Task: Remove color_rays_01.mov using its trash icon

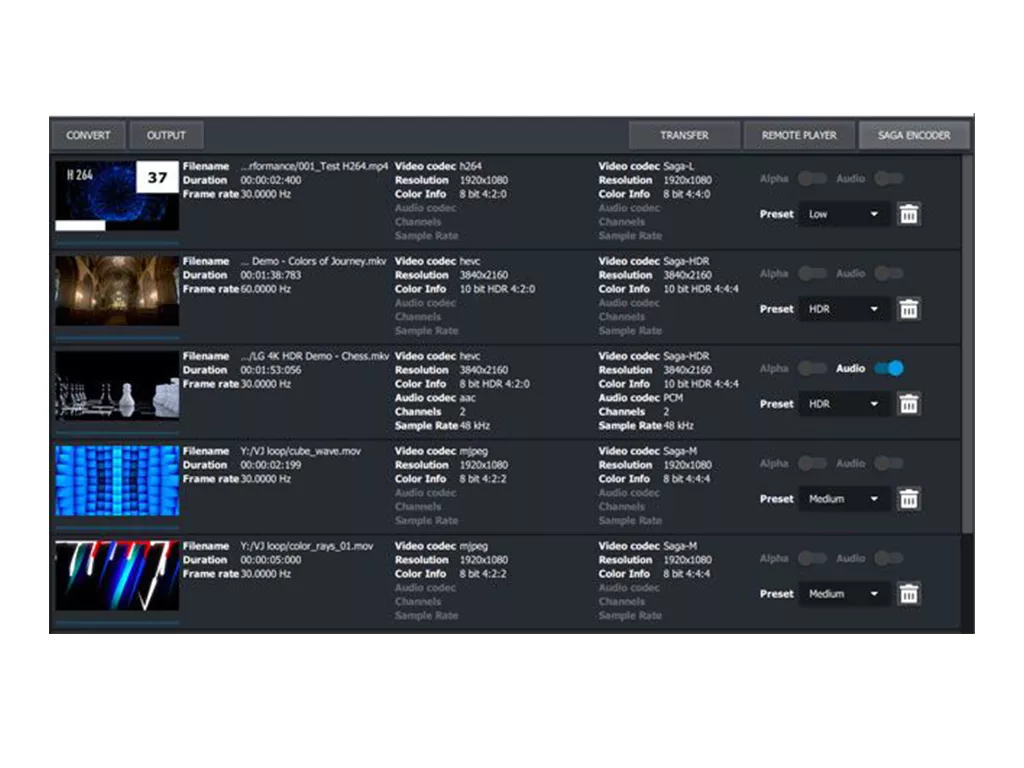Action: [x=908, y=594]
